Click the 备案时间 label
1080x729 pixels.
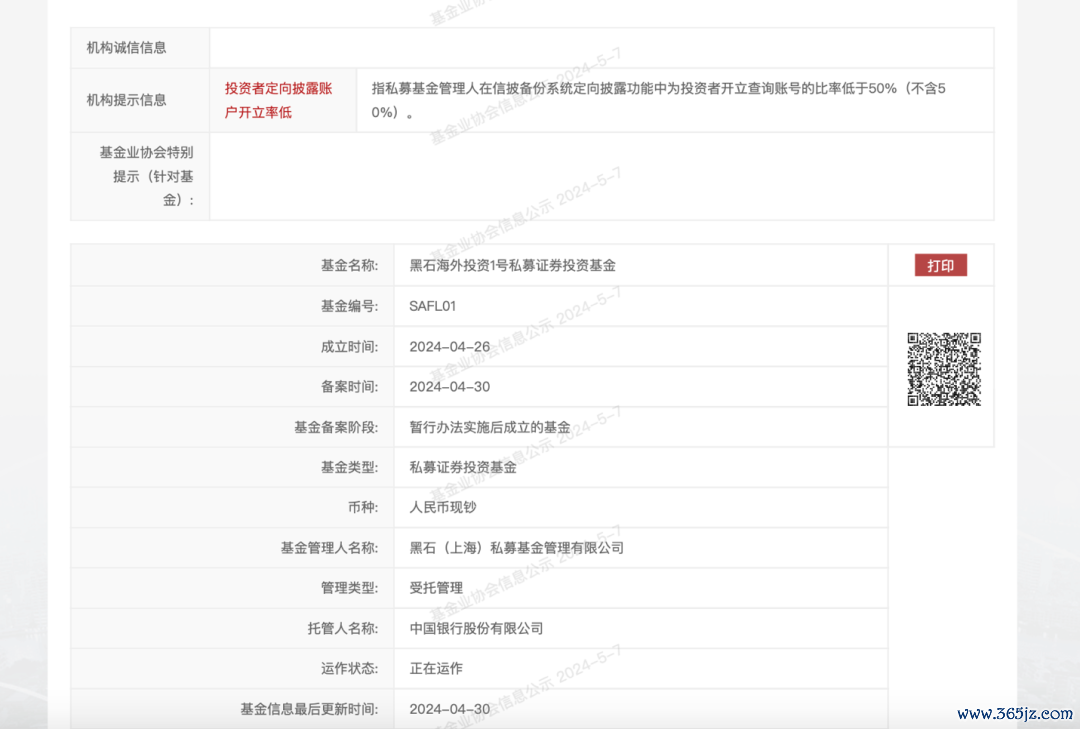[x=349, y=387]
